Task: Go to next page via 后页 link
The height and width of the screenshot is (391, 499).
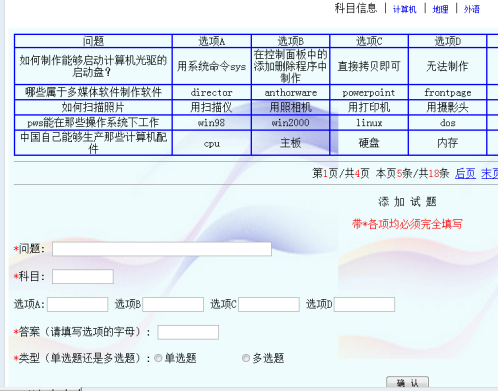Action: [465, 173]
